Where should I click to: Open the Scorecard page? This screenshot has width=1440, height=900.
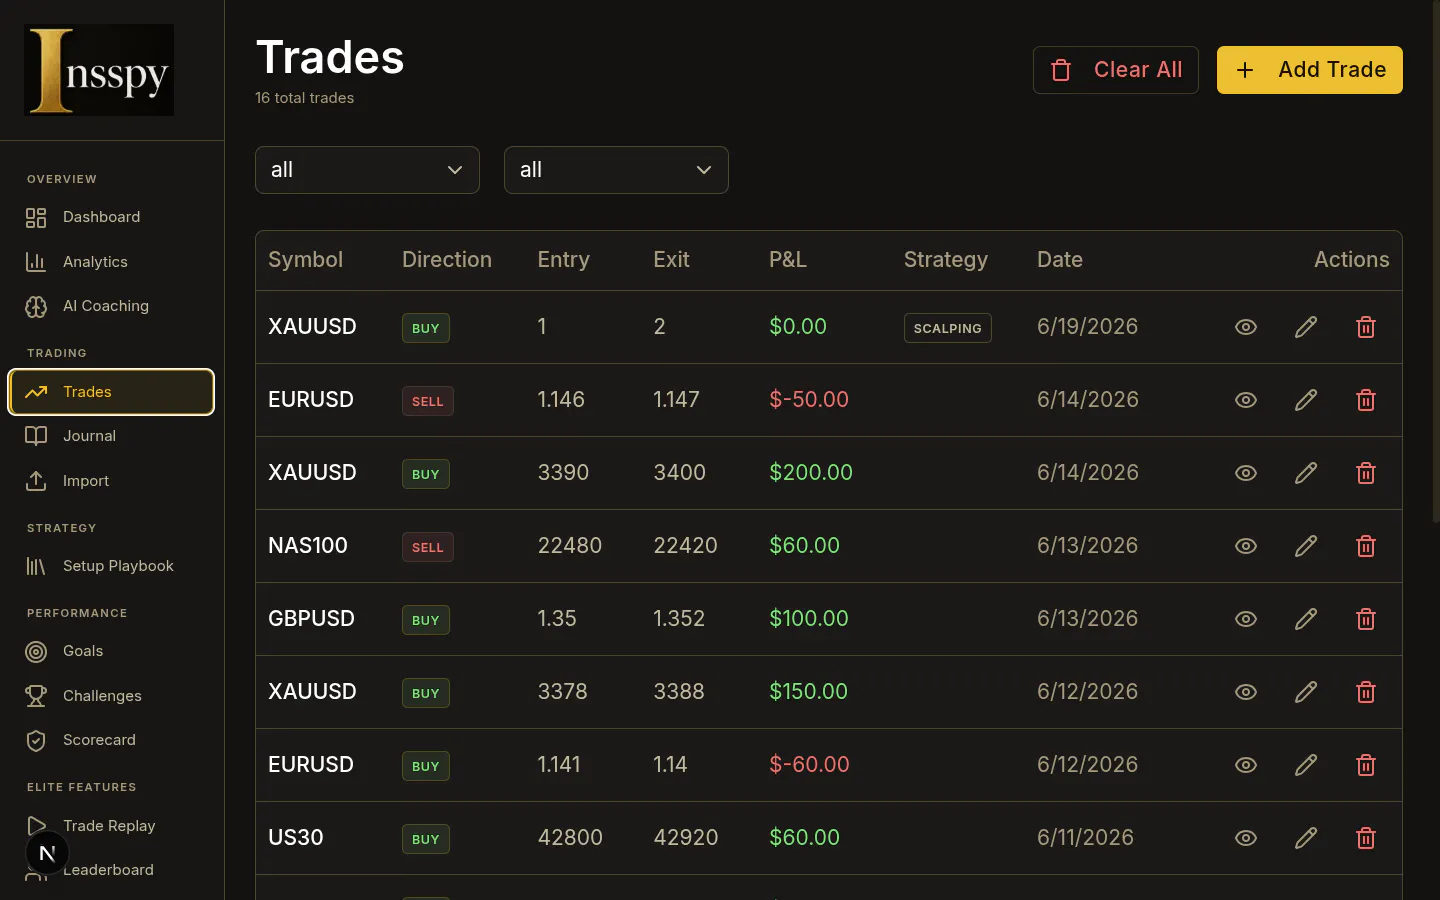coord(111,740)
